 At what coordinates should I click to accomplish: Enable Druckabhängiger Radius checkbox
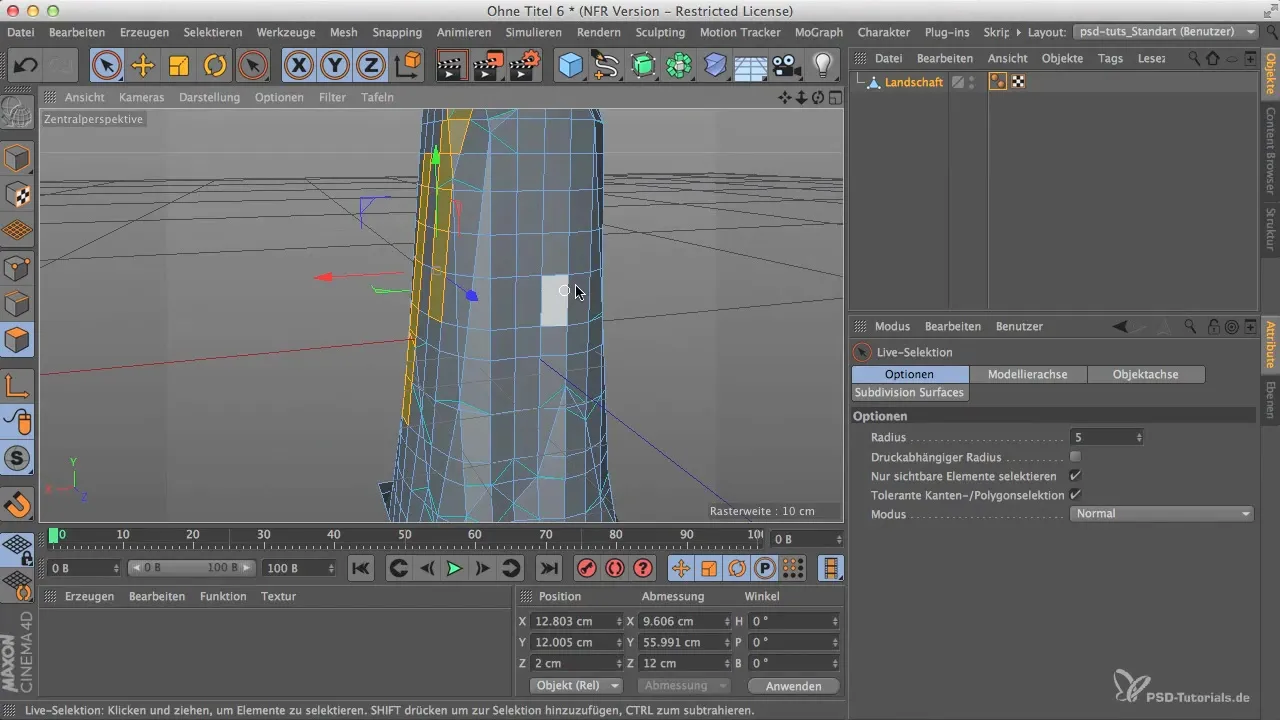1076,457
